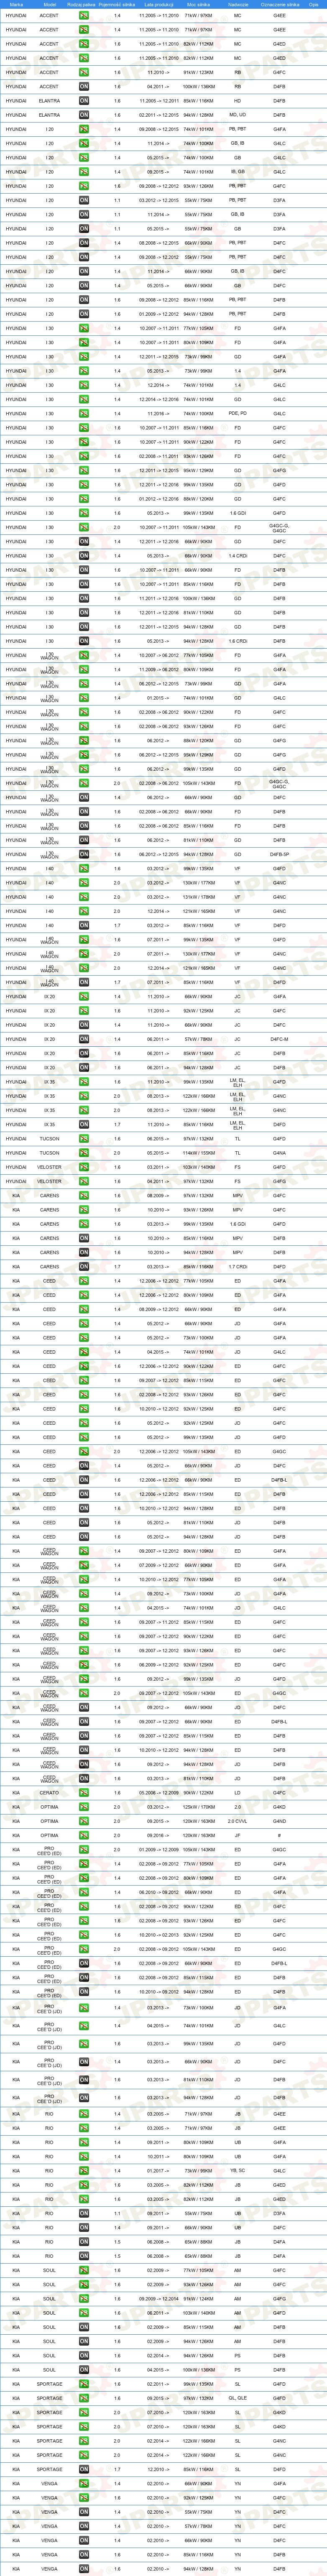
Task: Click diesel ON icon in Accent 100kW/136KM row
Action: click(x=84, y=87)
